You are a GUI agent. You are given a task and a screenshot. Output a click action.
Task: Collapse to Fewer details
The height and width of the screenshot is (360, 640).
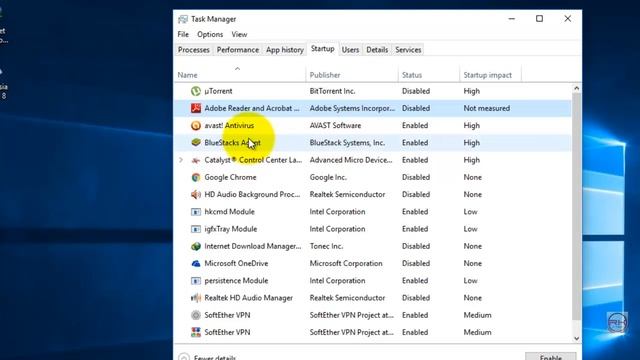[207, 358]
